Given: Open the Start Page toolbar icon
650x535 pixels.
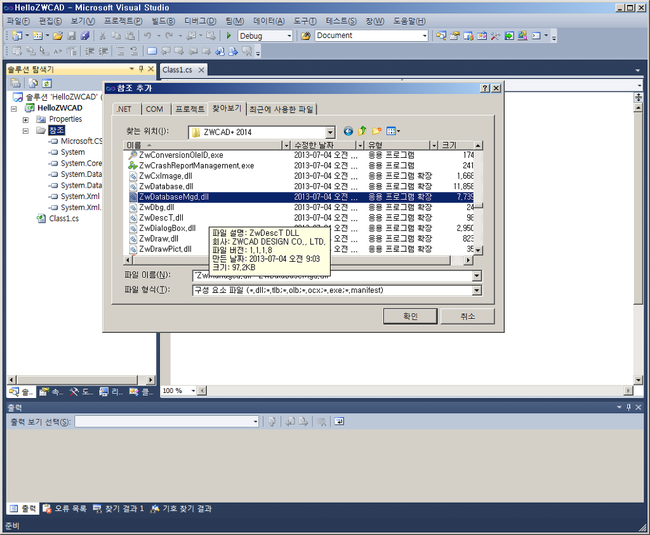Looking at the screenshot, I should click(x=509, y=36).
